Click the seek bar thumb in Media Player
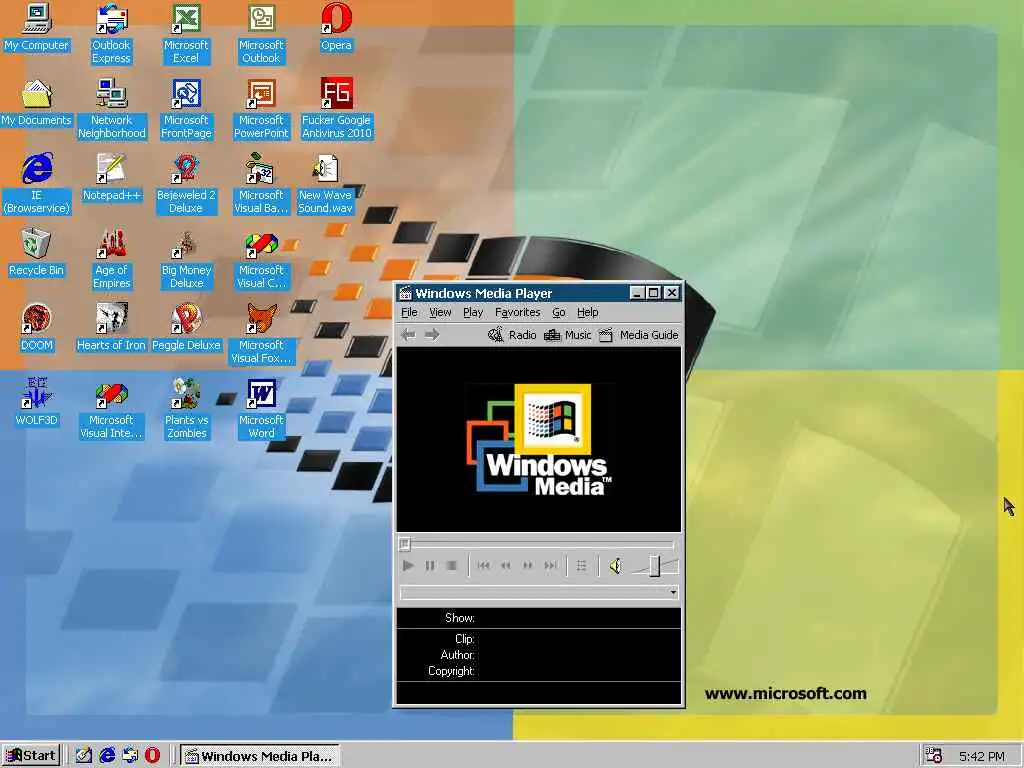The width and height of the screenshot is (1024, 768). click(x=404, y=543)
